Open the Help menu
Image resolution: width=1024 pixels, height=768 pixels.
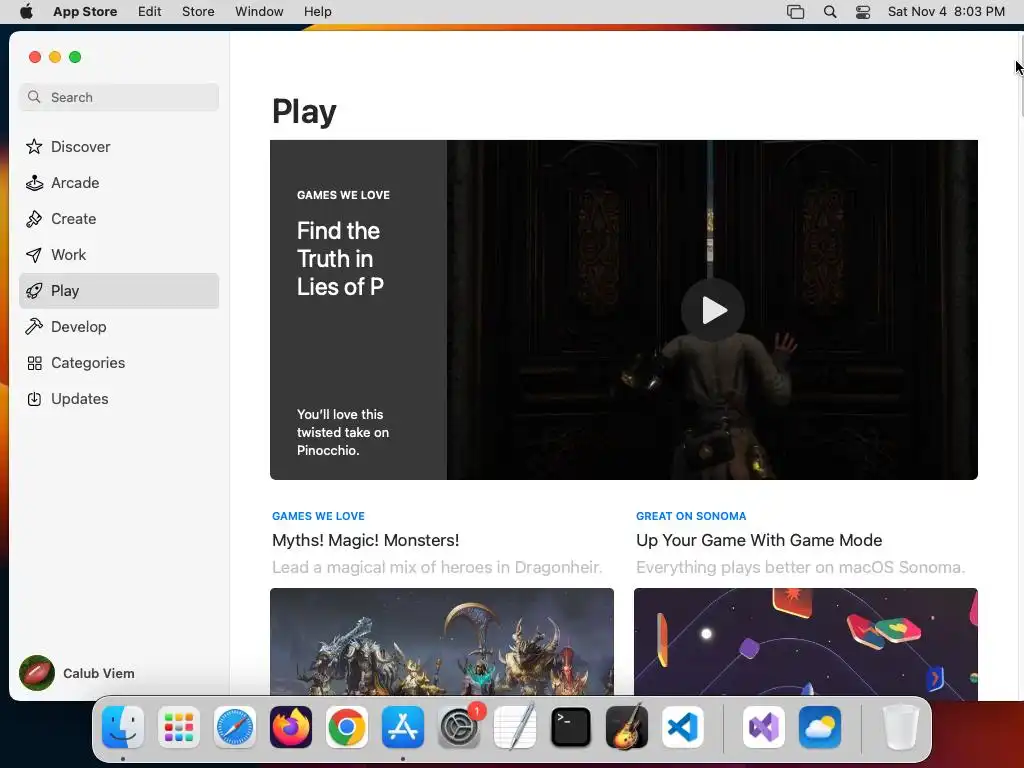[x=317, y=12]
